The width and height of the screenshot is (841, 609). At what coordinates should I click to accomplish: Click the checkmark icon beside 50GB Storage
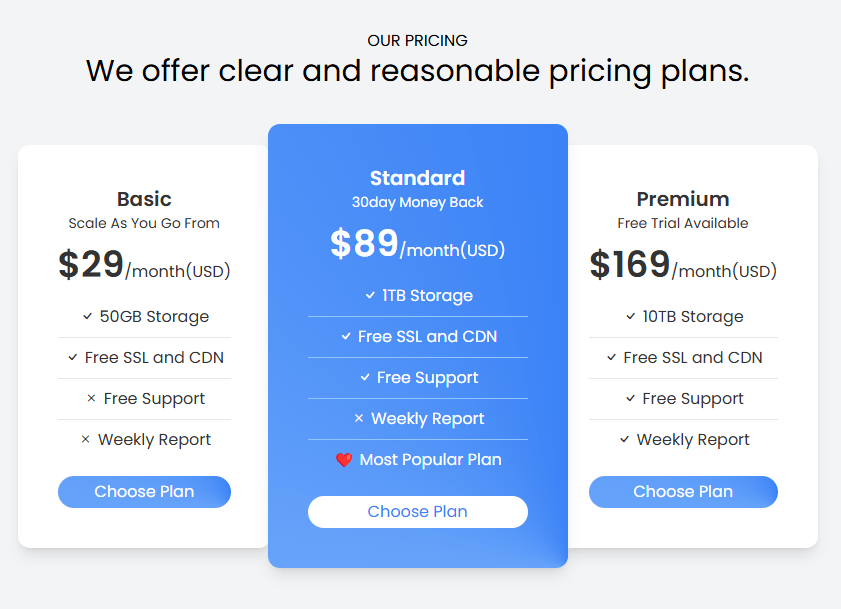point(87,317)
